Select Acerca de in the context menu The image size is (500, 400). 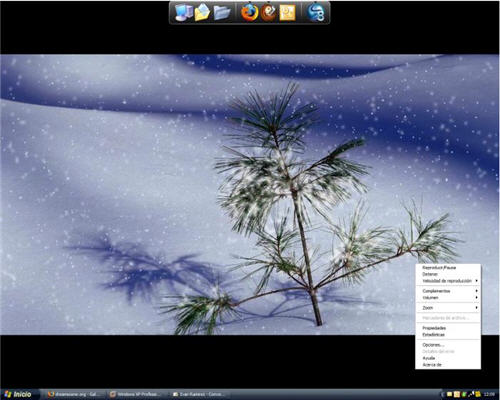[448, 365]
